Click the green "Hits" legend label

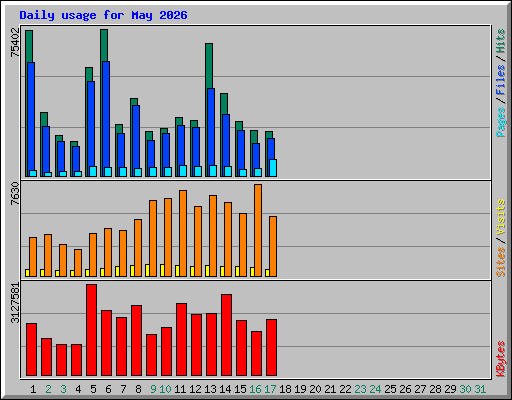click(x=501, y=41)
